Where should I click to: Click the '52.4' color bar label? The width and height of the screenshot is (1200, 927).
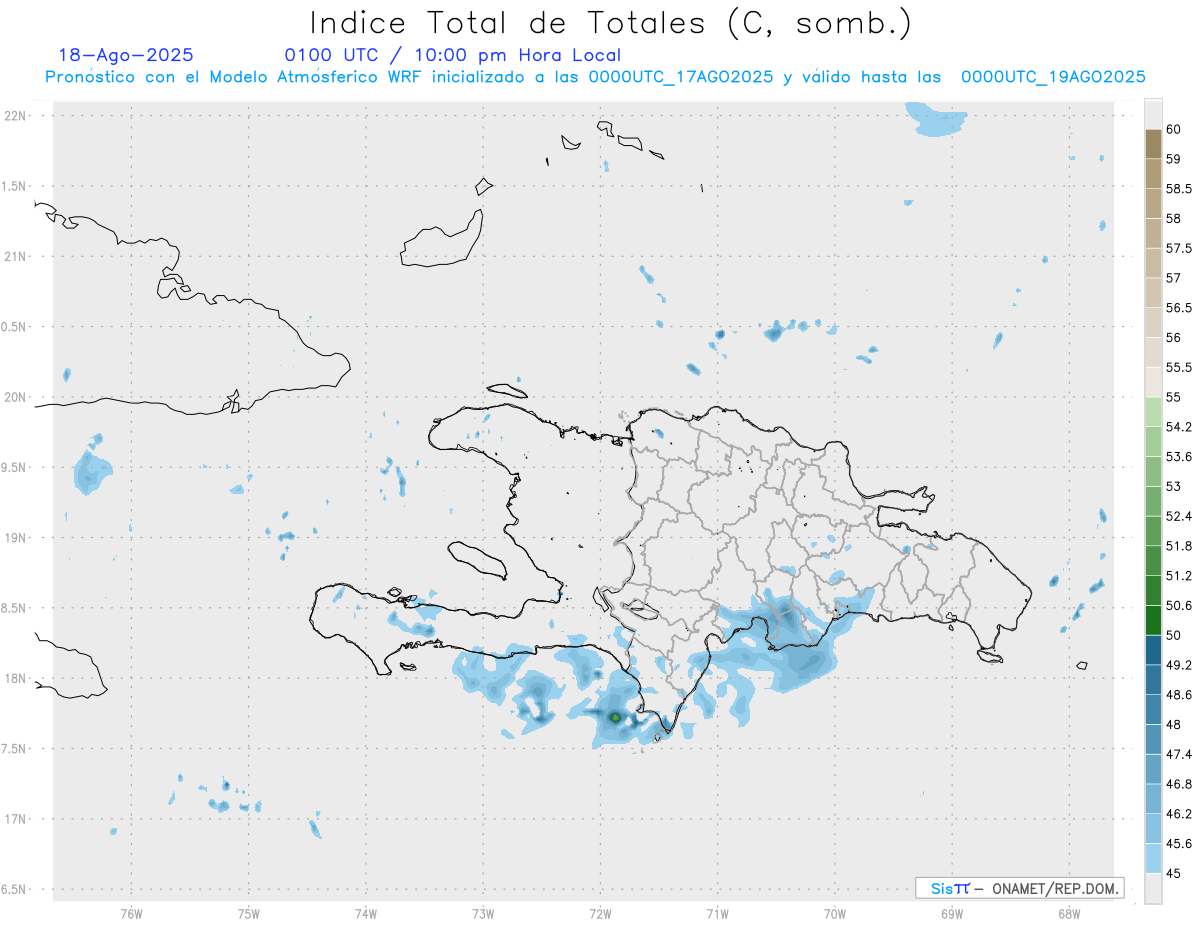[1179, 516]
